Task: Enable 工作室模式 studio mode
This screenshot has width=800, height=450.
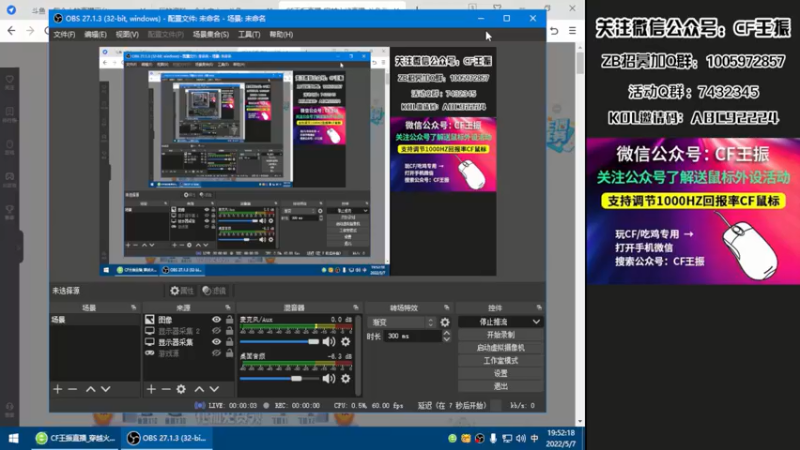Action: click(501, 360)
